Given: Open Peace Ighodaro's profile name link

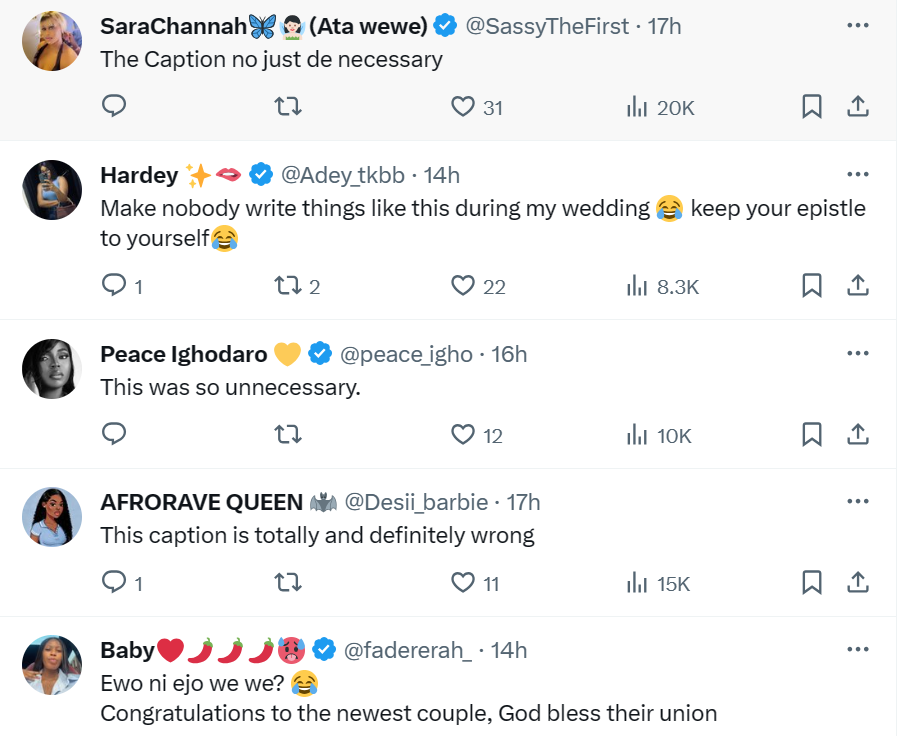Looking at the screenshot, I should 183,354.
